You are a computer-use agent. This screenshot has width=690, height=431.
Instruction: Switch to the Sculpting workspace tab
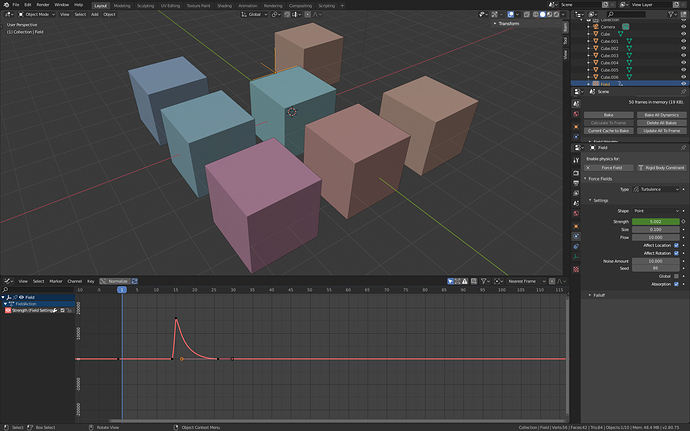pyautogui.click(x=145, y=6)
